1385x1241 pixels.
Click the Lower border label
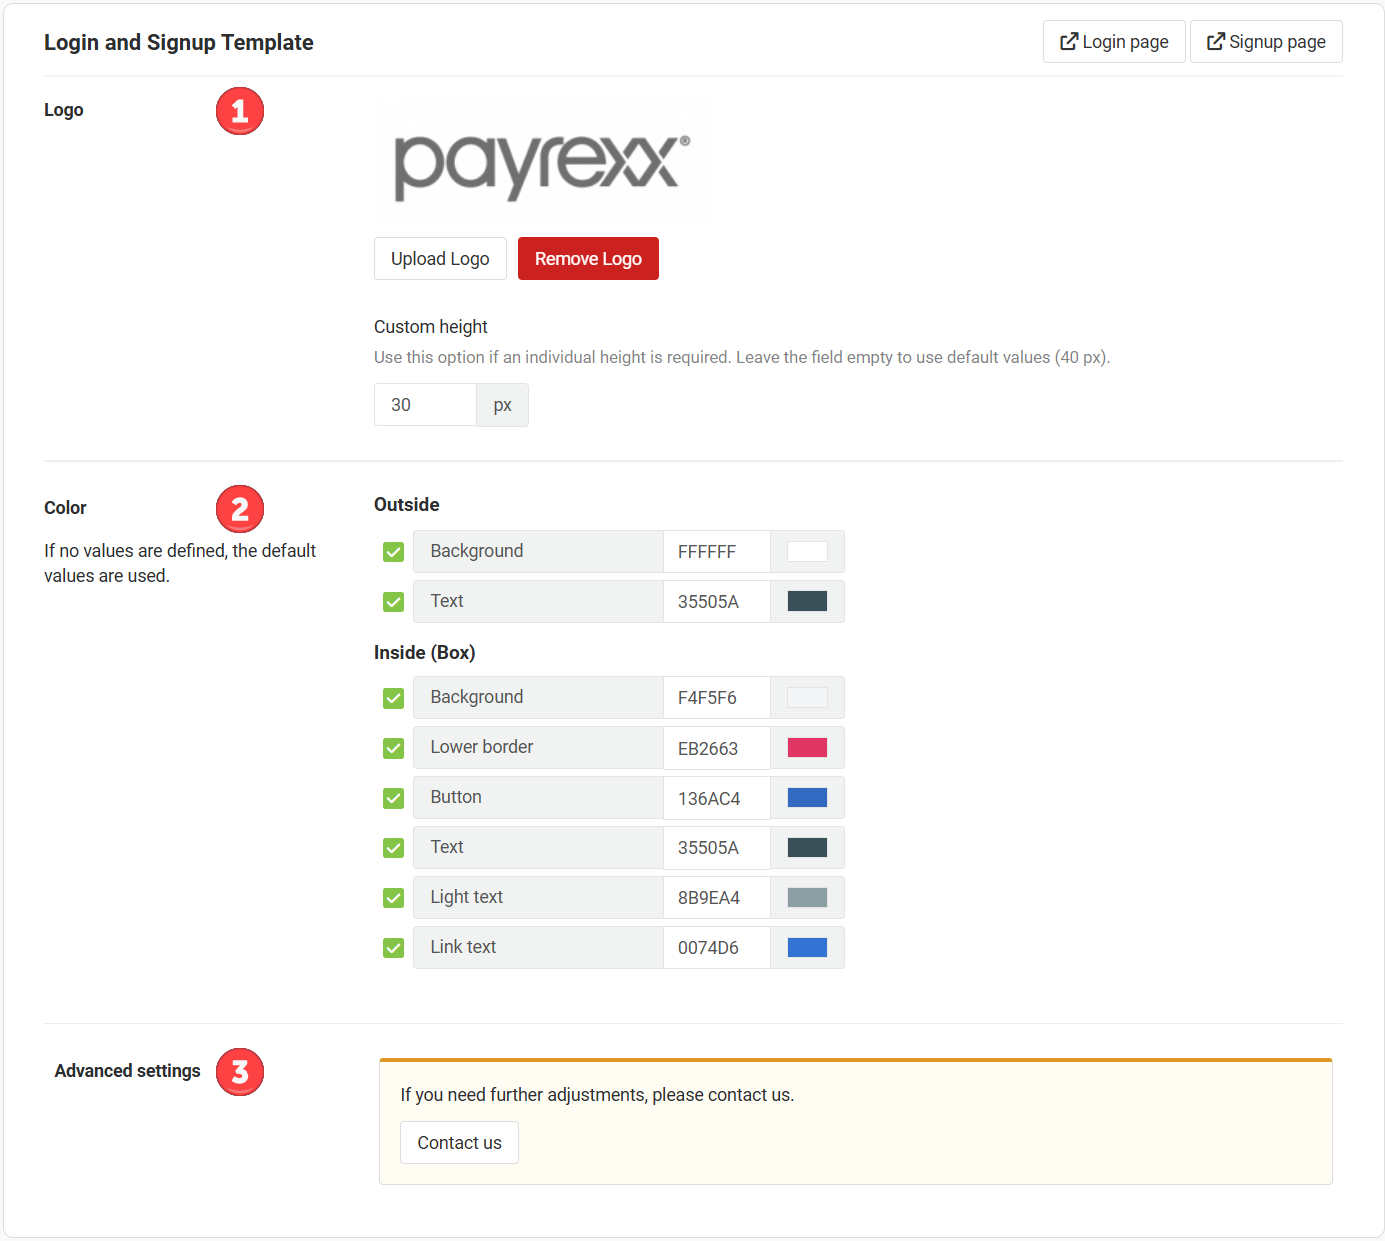point(482,747)
